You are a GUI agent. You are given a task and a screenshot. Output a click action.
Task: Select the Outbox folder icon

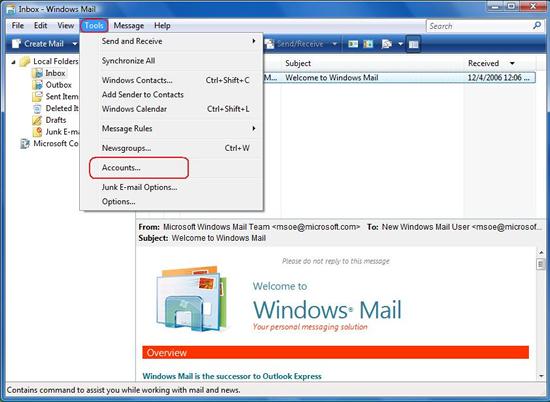pos(37,85)
